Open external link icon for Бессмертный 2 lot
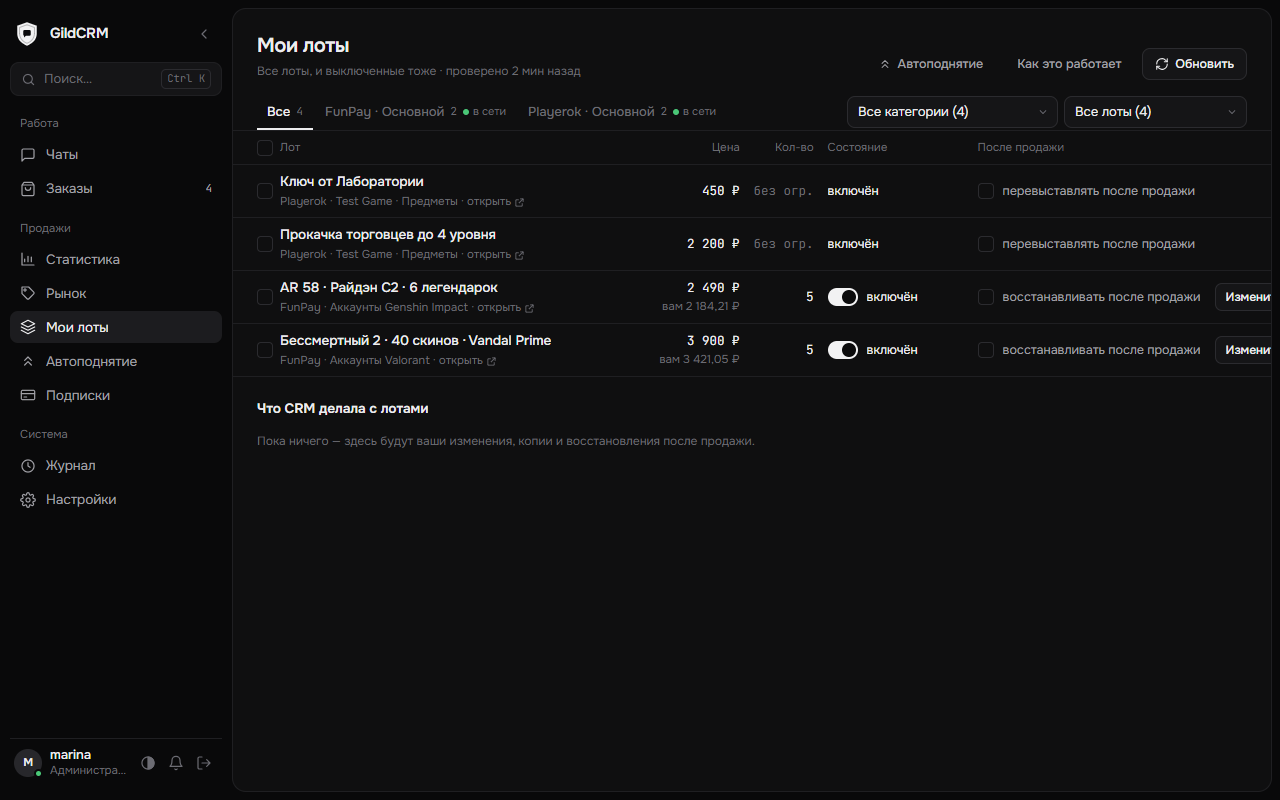This screenshot has height=800, width=1280. click(x=491, y=361)
